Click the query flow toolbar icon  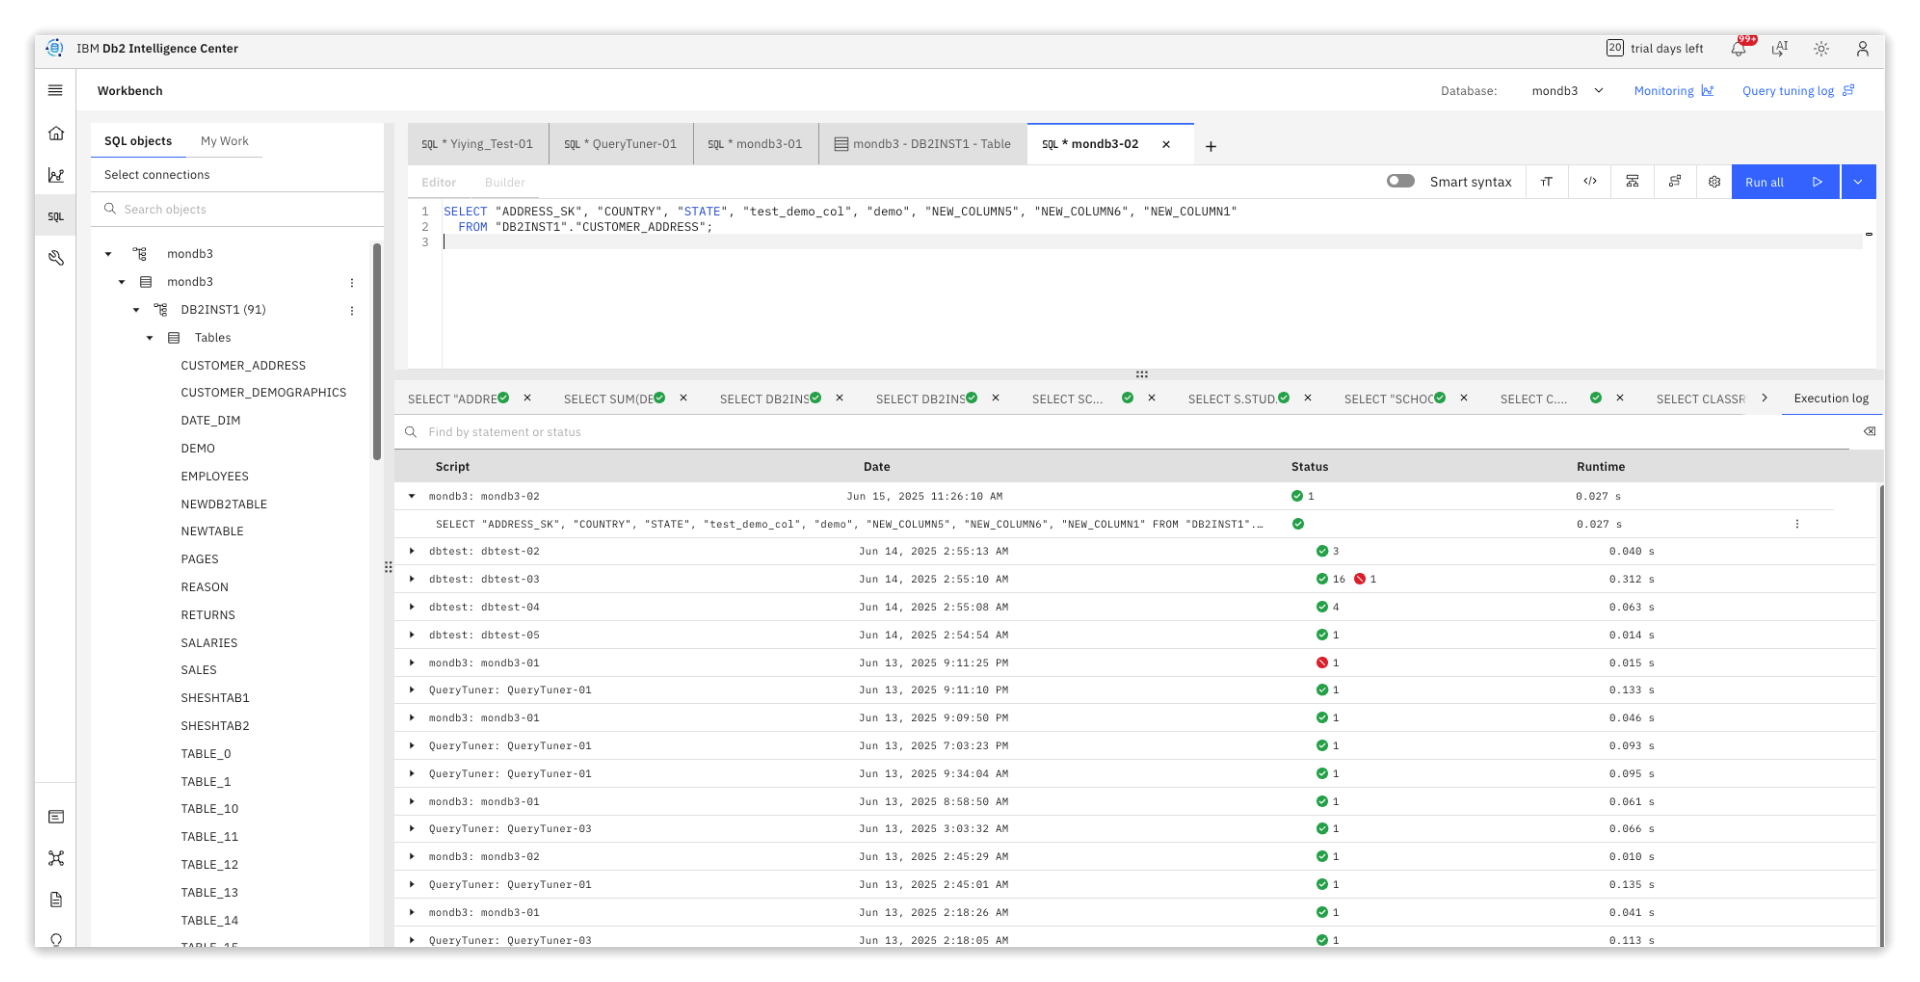tap(1674, 182)
